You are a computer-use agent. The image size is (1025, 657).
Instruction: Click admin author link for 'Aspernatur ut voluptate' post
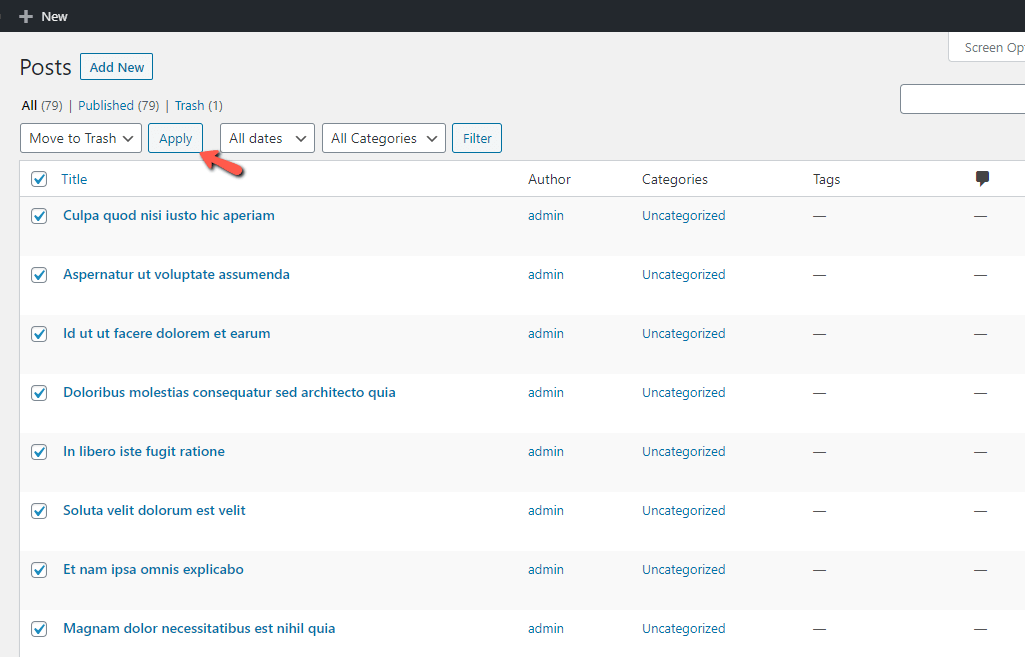click(x=546, y=274)
